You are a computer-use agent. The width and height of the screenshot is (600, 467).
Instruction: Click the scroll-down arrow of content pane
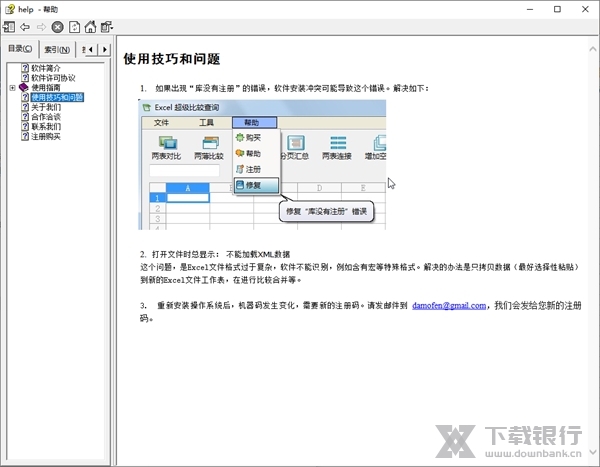click(593, 452)
